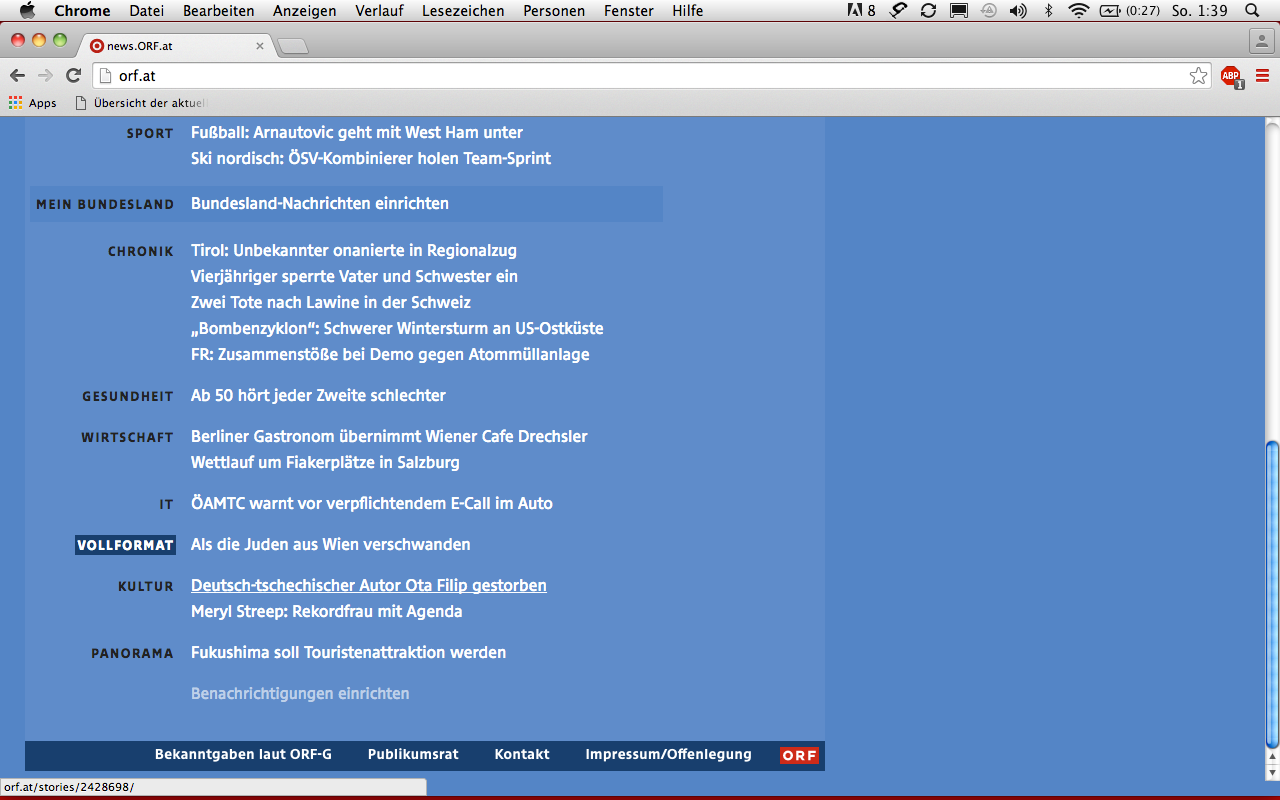
Task: Open Meryl Streep Rekordfrau article
Action: [327, 611]
